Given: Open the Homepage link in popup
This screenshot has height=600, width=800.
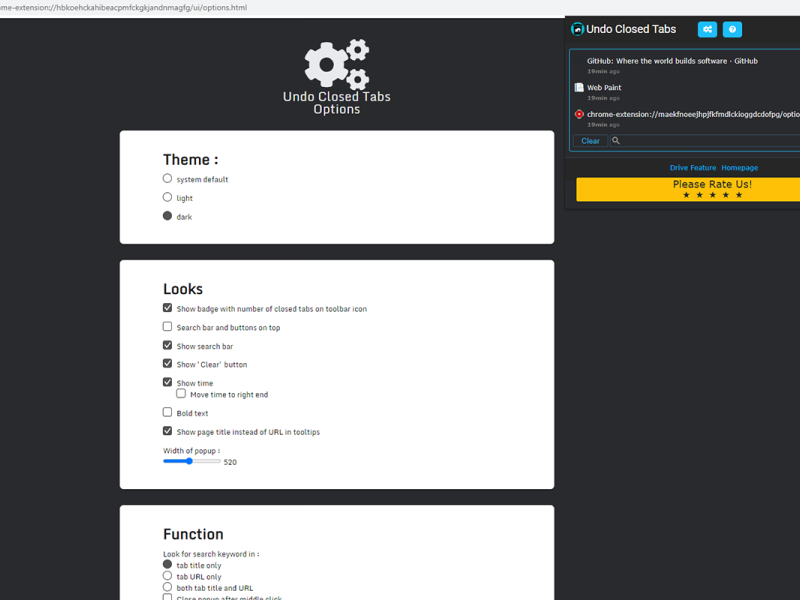Looking at the screenshot, I should tap(739, 168).
